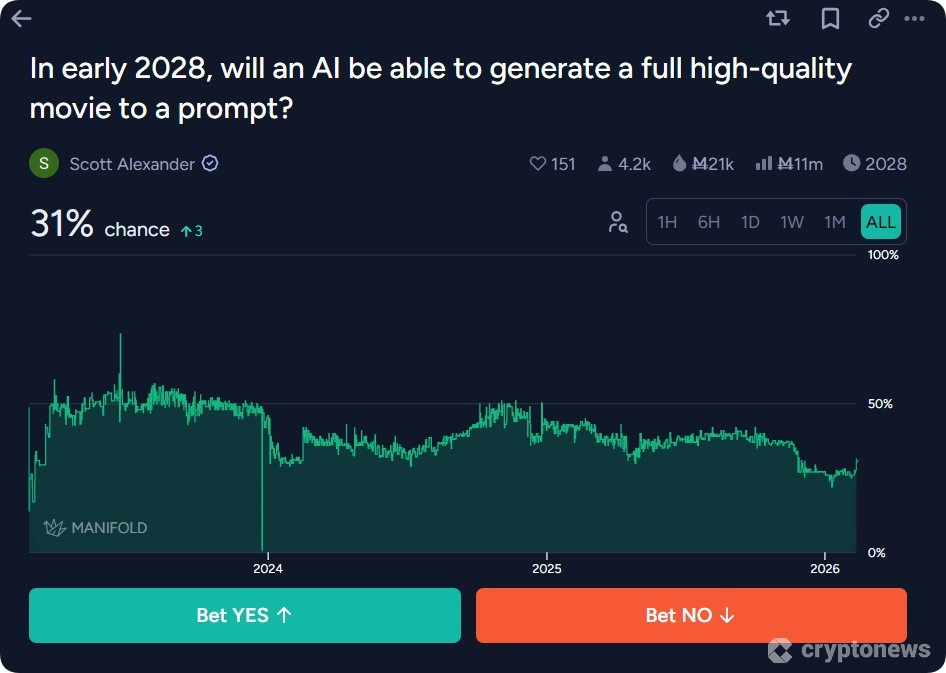Switch chart to 1W timeframe
Viewport: 946px width, 673px height.
[792, 222]
